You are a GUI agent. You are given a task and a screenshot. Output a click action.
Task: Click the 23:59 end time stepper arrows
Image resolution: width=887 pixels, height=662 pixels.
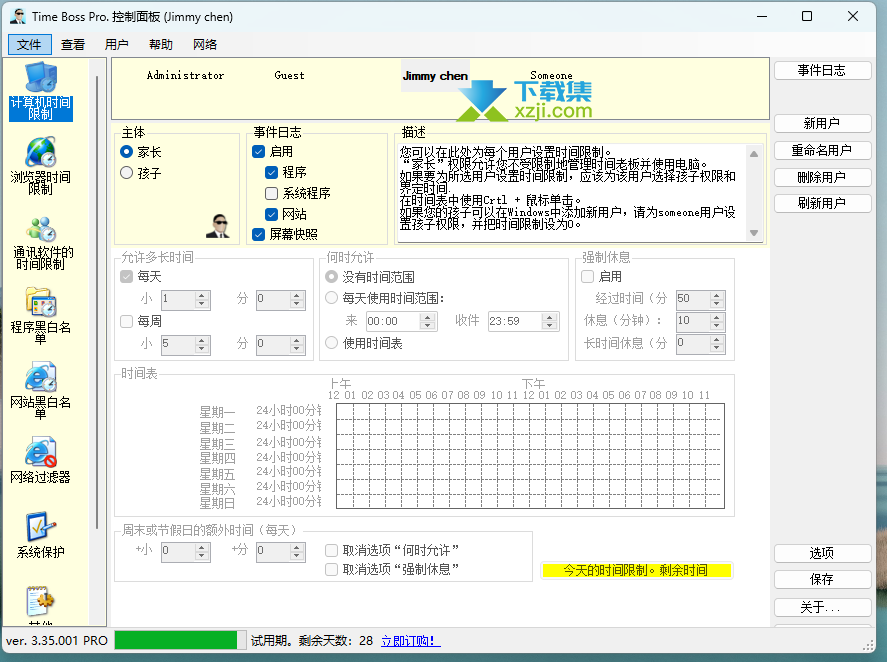(x=549, y=321)
